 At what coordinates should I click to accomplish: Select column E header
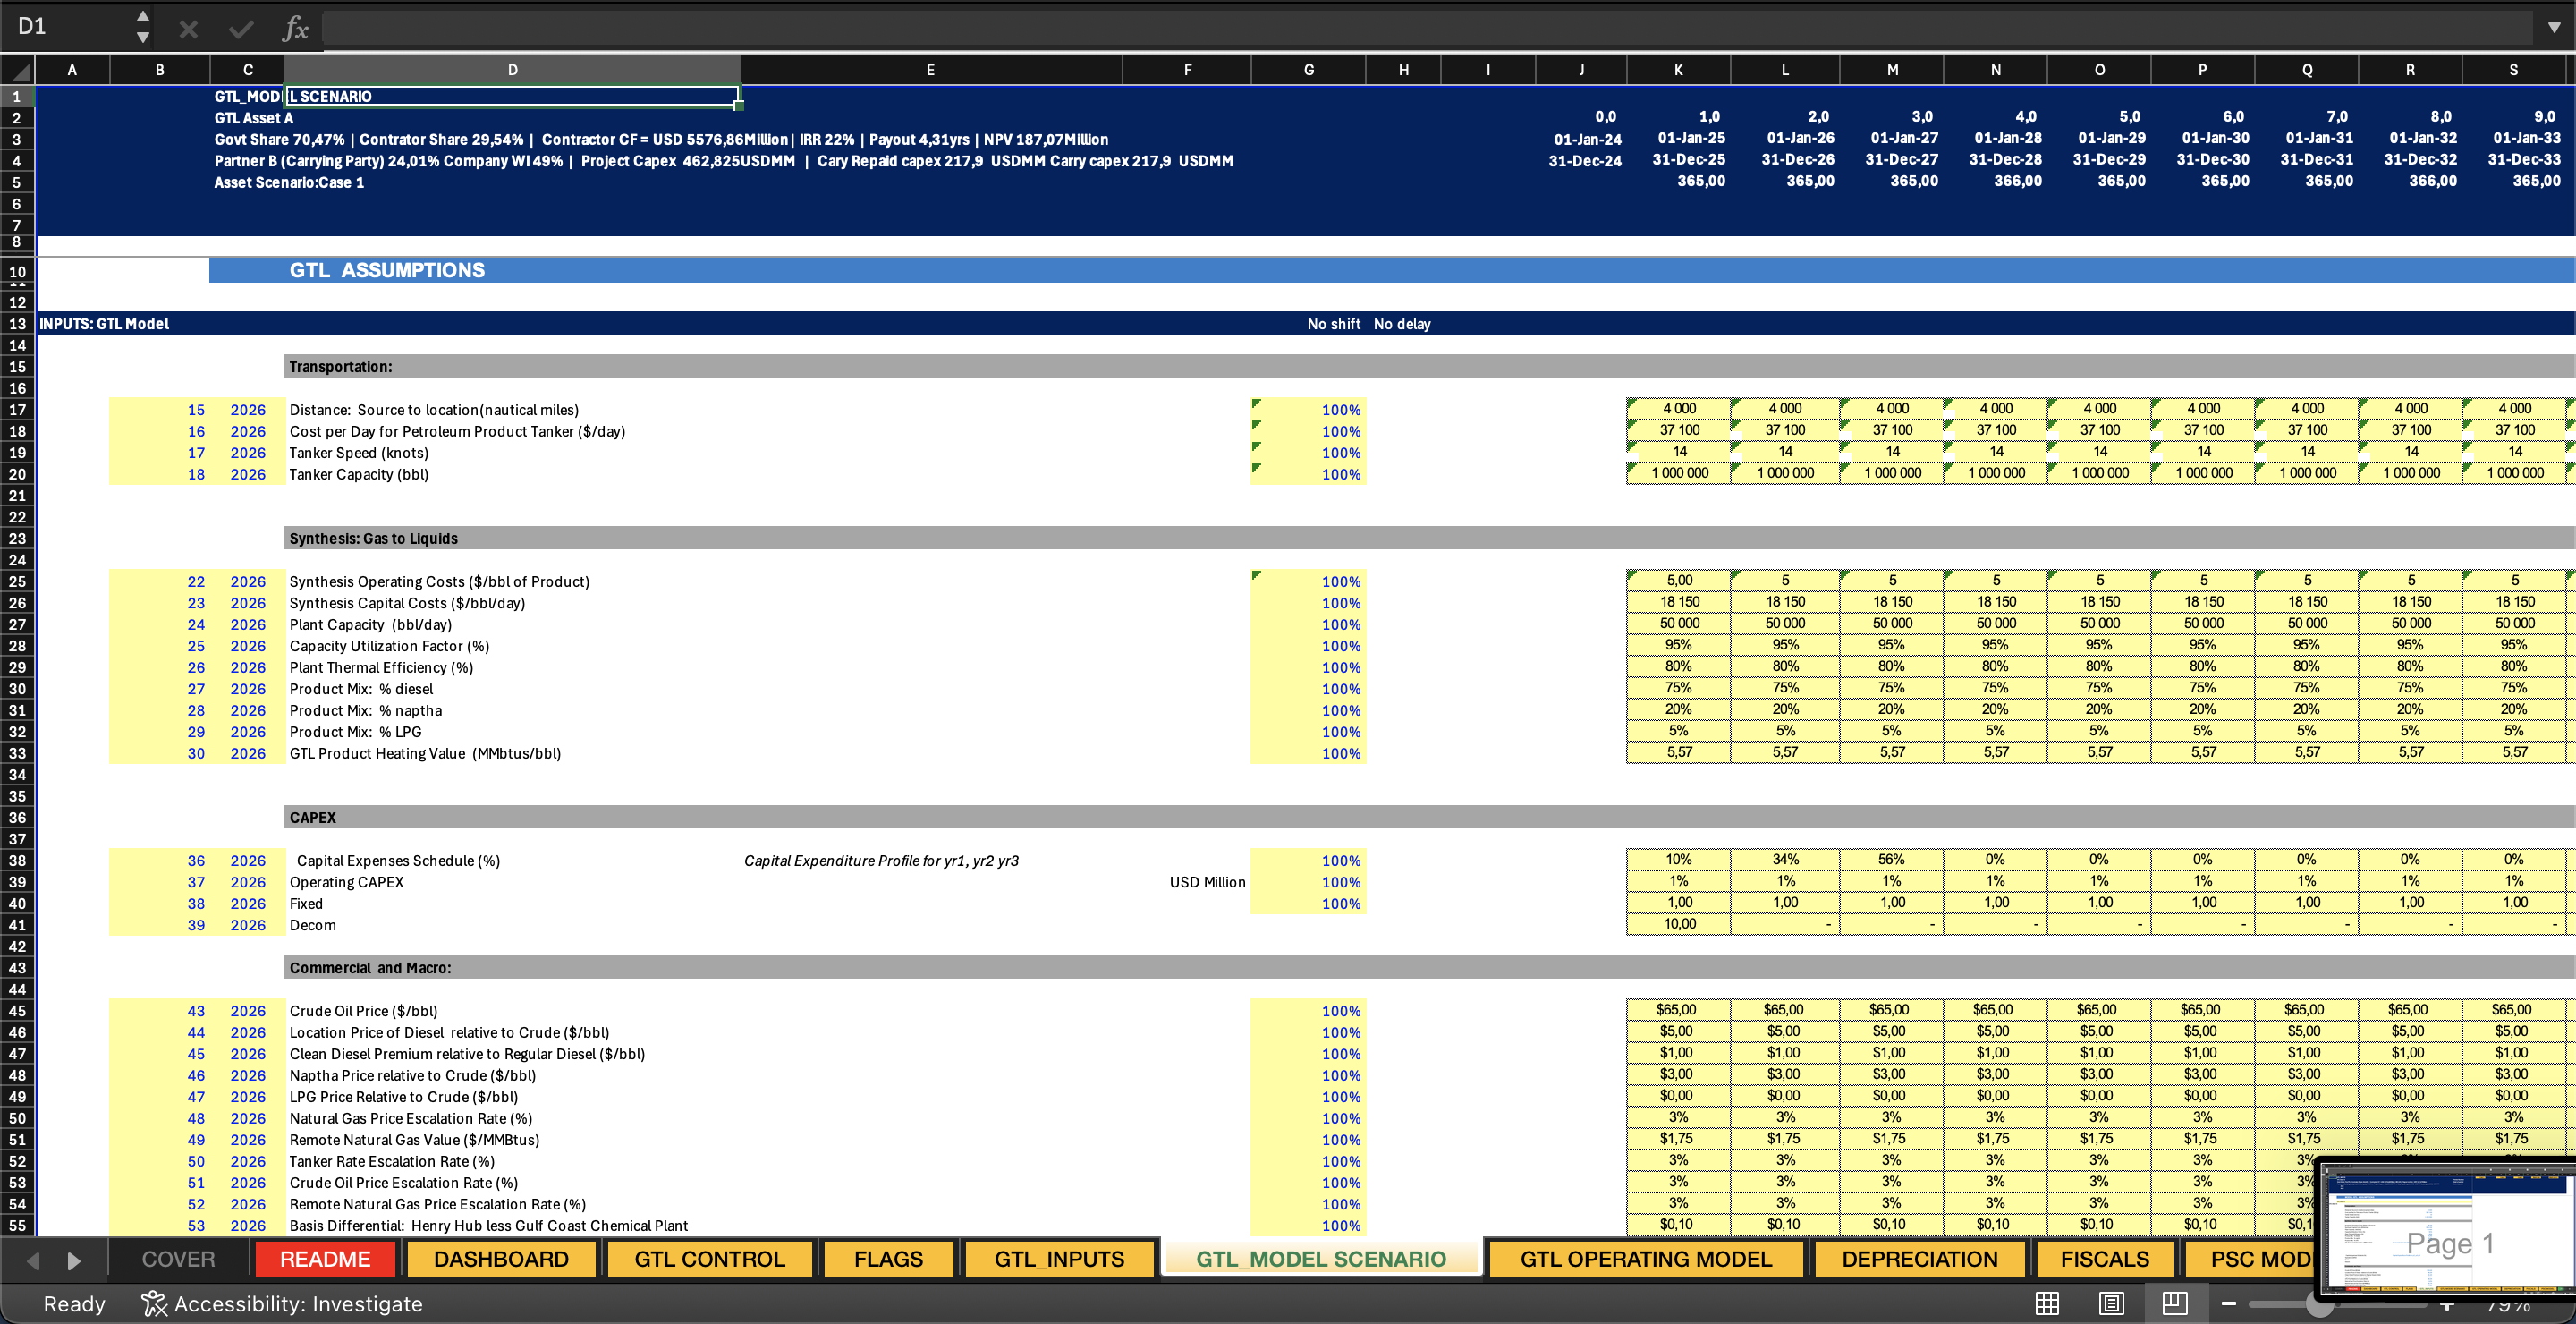tap(930, 70)
